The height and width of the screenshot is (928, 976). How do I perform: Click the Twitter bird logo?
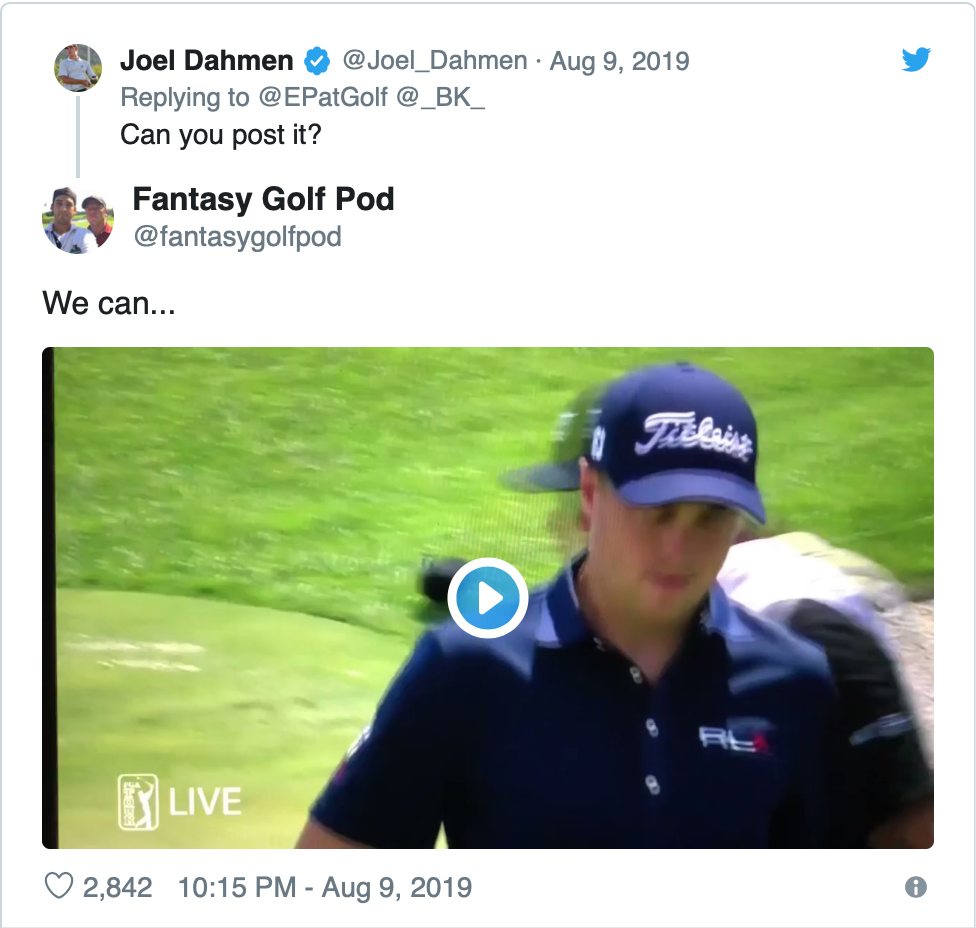pyautogui.click(x=916, y=59)
